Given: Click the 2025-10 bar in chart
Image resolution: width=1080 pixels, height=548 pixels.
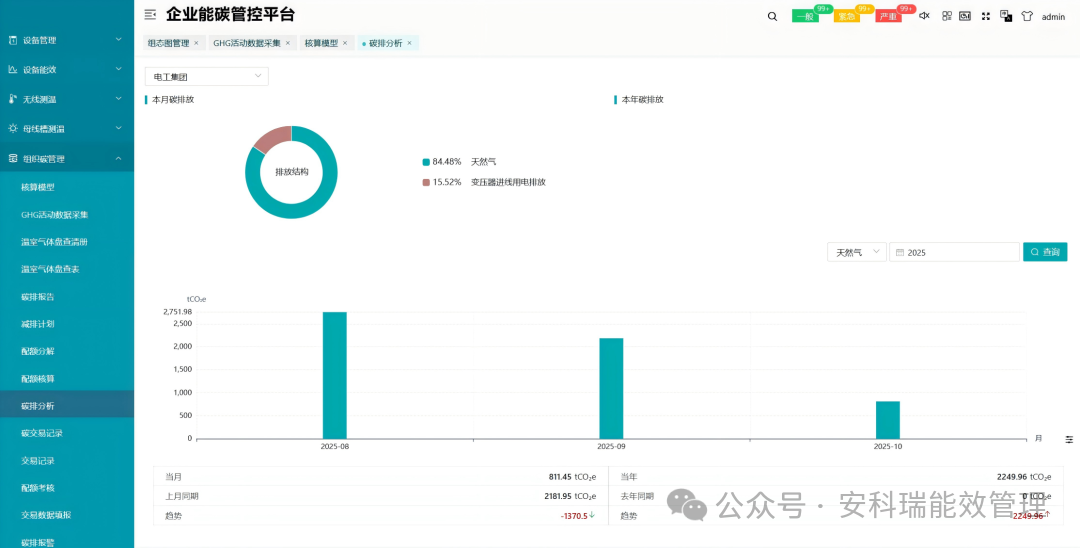Looking at the screenshot, I should pyautogui.click(x=888, y=420).
